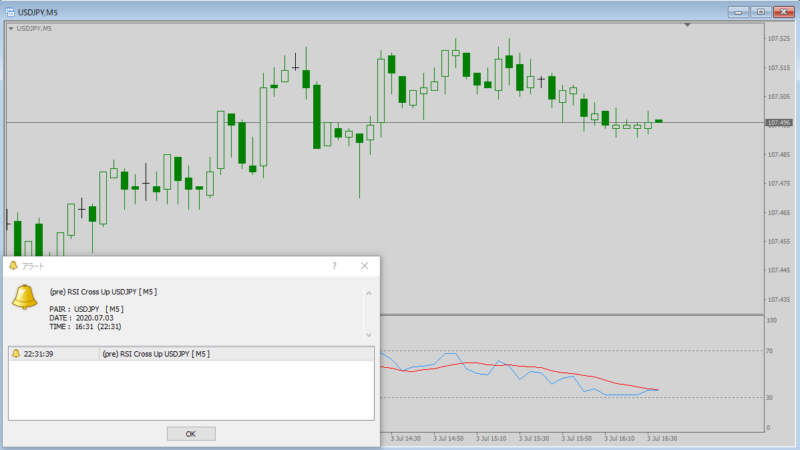Open the USDJPY,M5 chart label dropdown arrow
The height and width of the screenshot is (450, 800).
pos(11,29)
